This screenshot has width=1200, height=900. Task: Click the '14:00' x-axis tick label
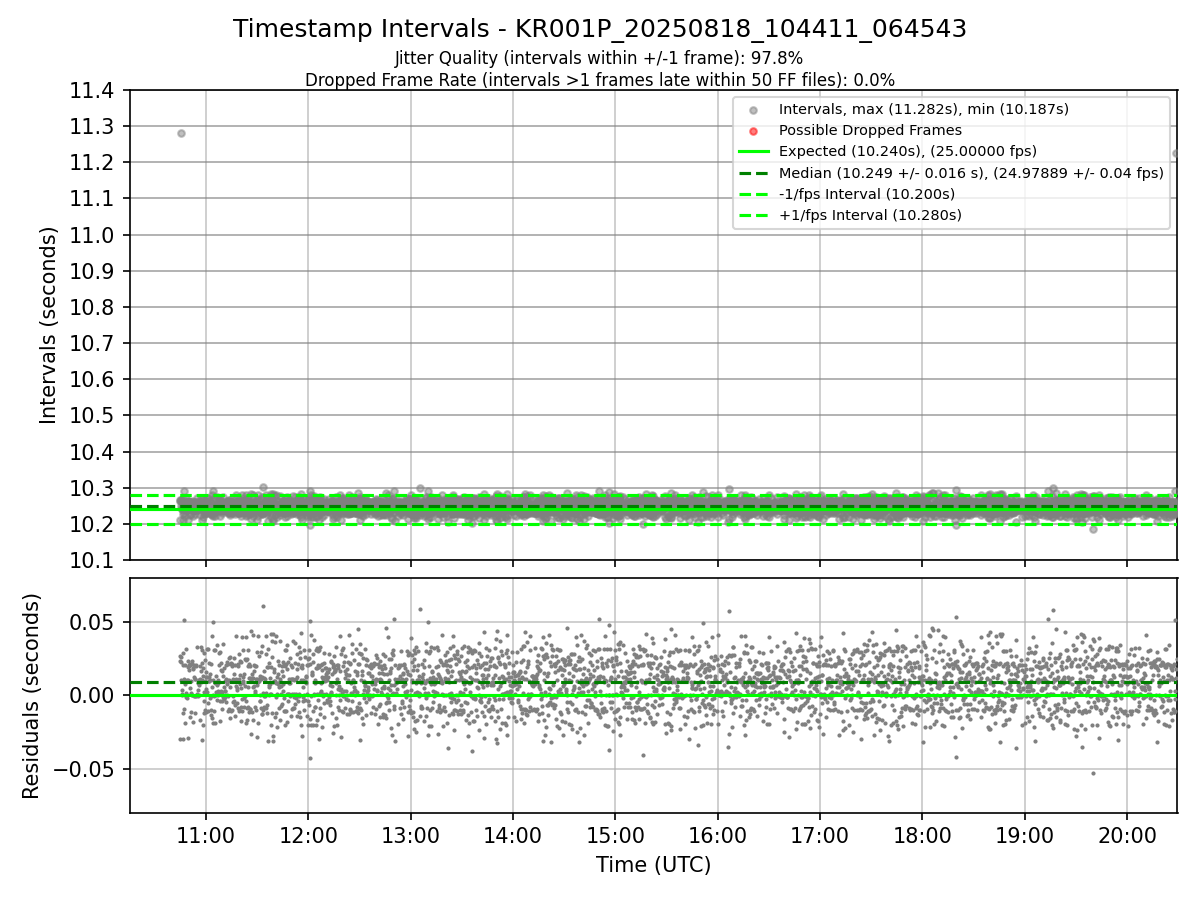pyautogui.click(x=513, y=834)
